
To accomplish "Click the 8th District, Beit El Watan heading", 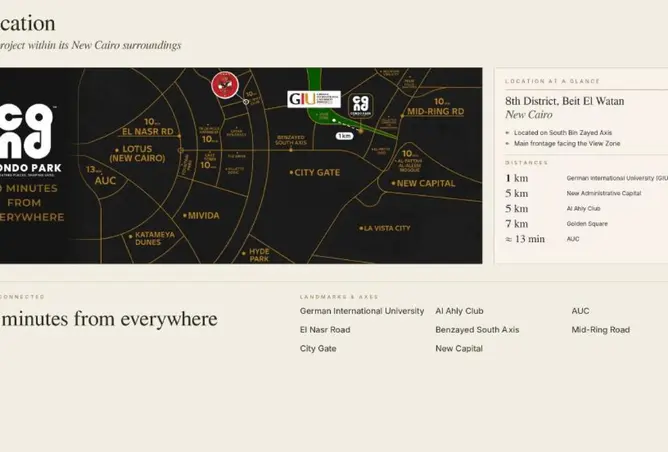I will coord(564,101).
